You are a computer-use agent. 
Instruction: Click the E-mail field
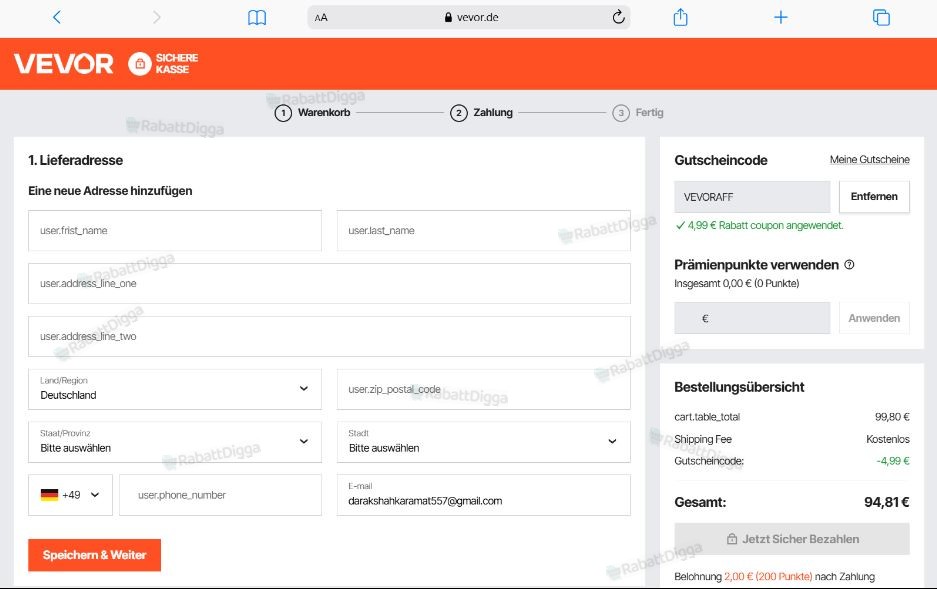click(x=483, y=495)
